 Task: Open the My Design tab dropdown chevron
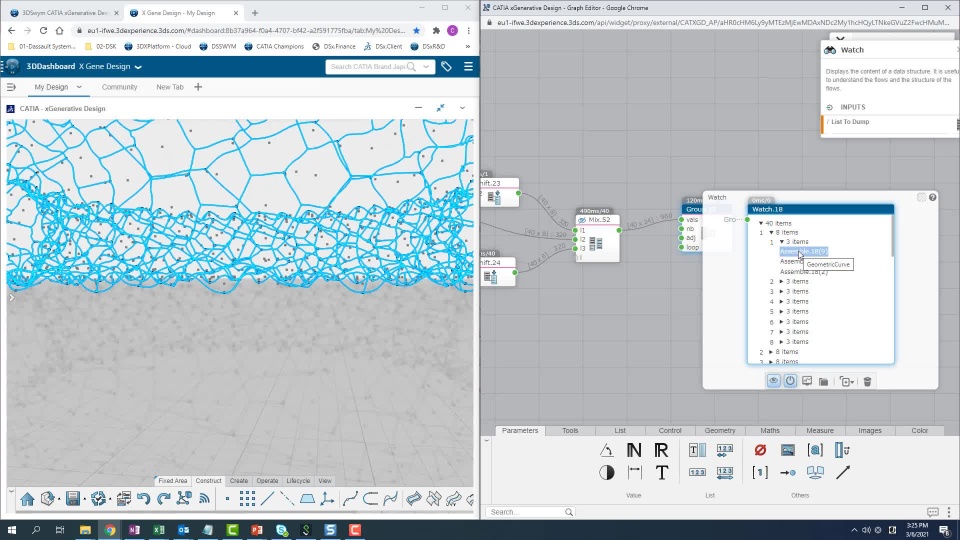coord(79,87)
